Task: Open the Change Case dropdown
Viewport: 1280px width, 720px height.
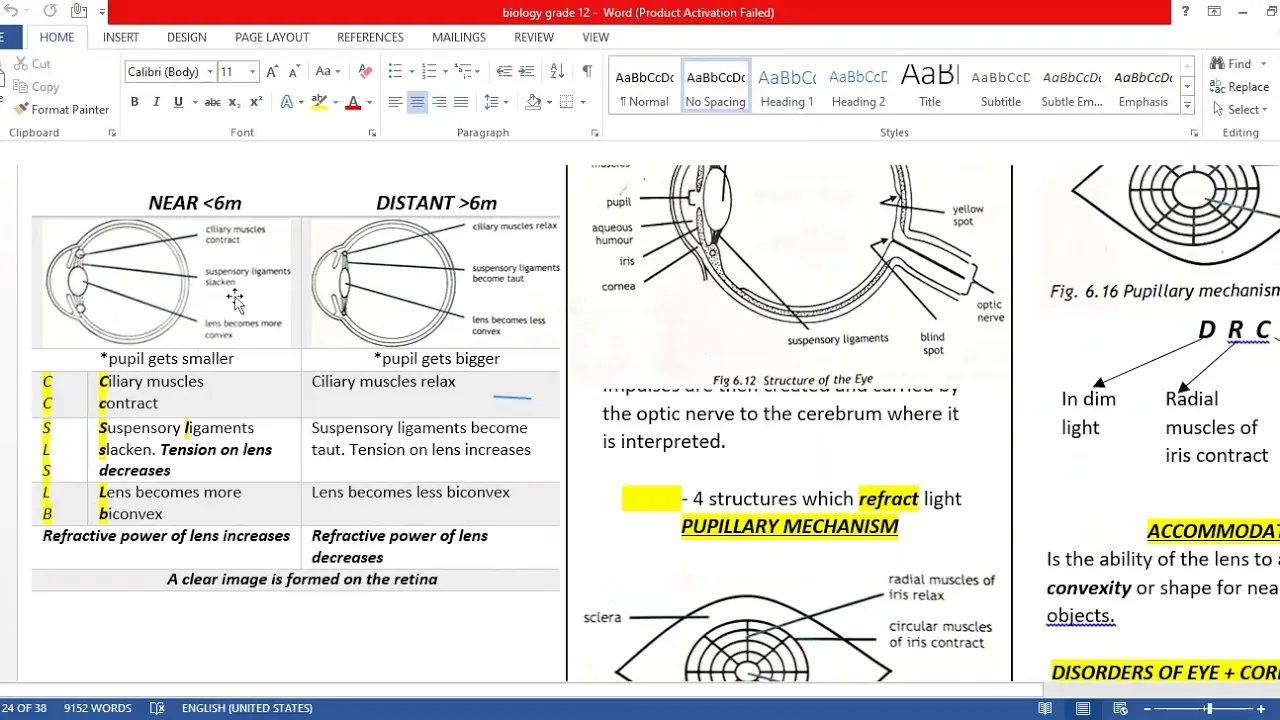Action: 329,71
